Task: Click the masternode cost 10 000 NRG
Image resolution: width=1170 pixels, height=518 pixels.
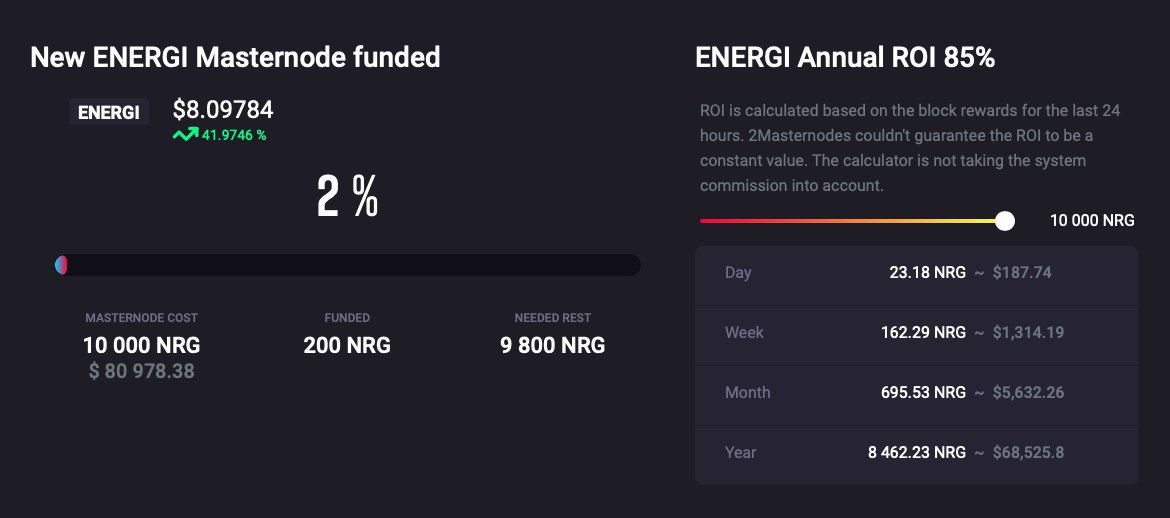Action: (x=141, y=346)
